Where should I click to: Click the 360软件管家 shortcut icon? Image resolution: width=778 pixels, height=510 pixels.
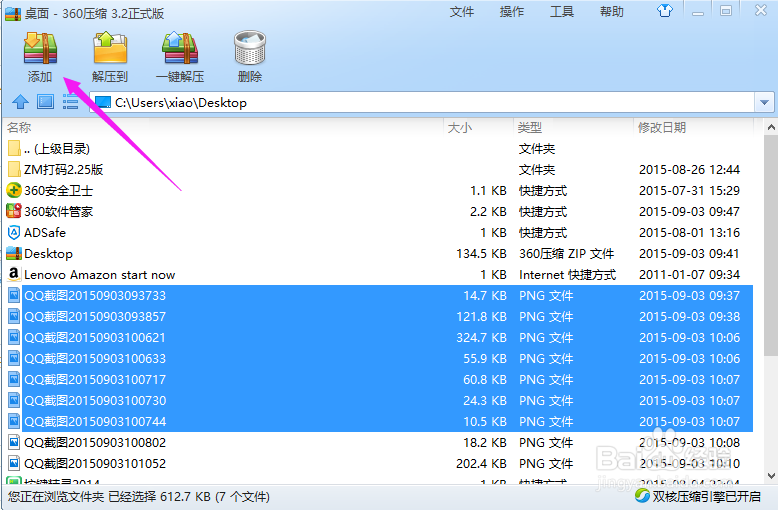(14, 211)
